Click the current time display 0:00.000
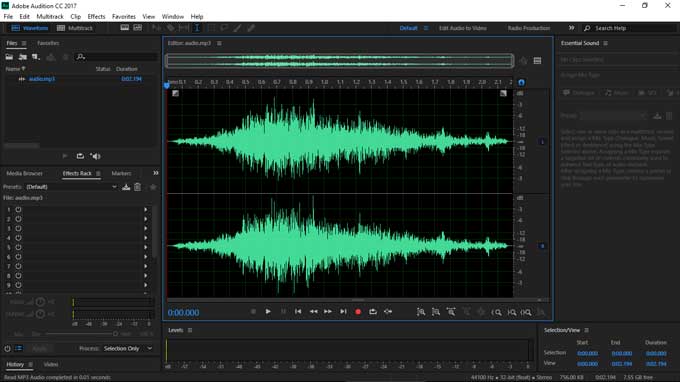The width and height of the screenshot is (680, 382). 183,313
